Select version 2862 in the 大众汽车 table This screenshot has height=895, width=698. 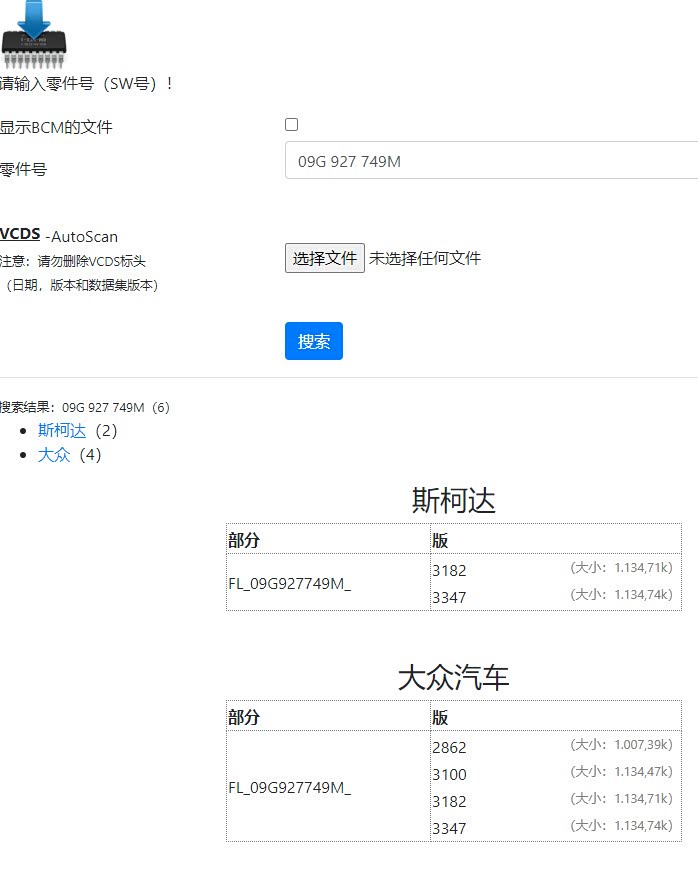pos(449,747)
